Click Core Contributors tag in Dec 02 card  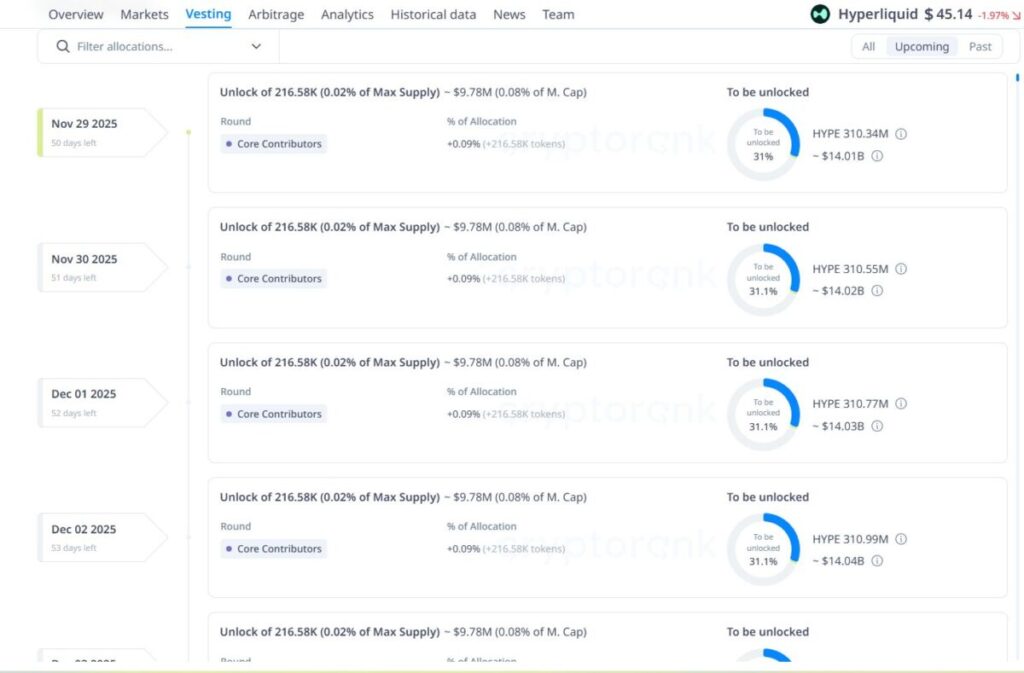(x=273, y=549)
